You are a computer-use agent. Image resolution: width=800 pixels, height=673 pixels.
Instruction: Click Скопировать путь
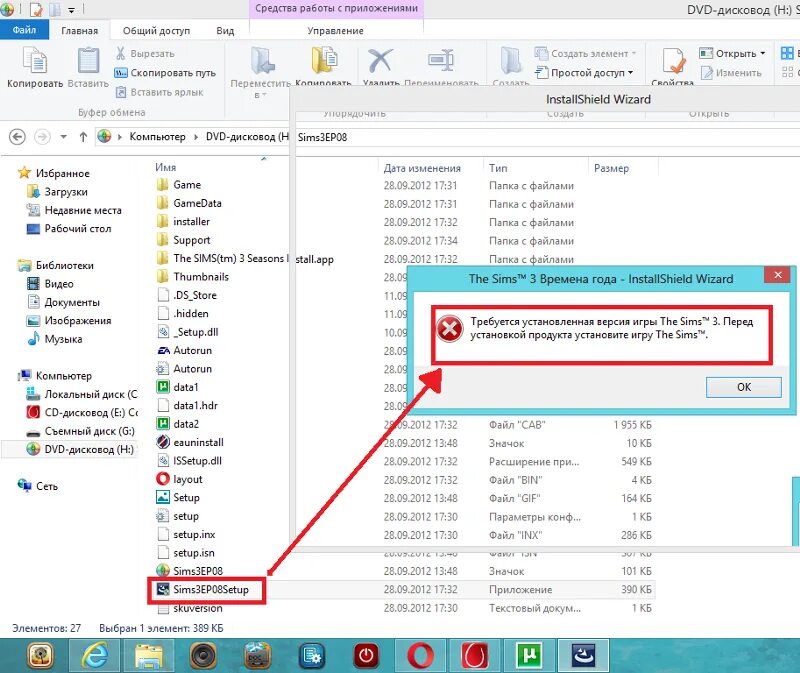tap(165, 73)
